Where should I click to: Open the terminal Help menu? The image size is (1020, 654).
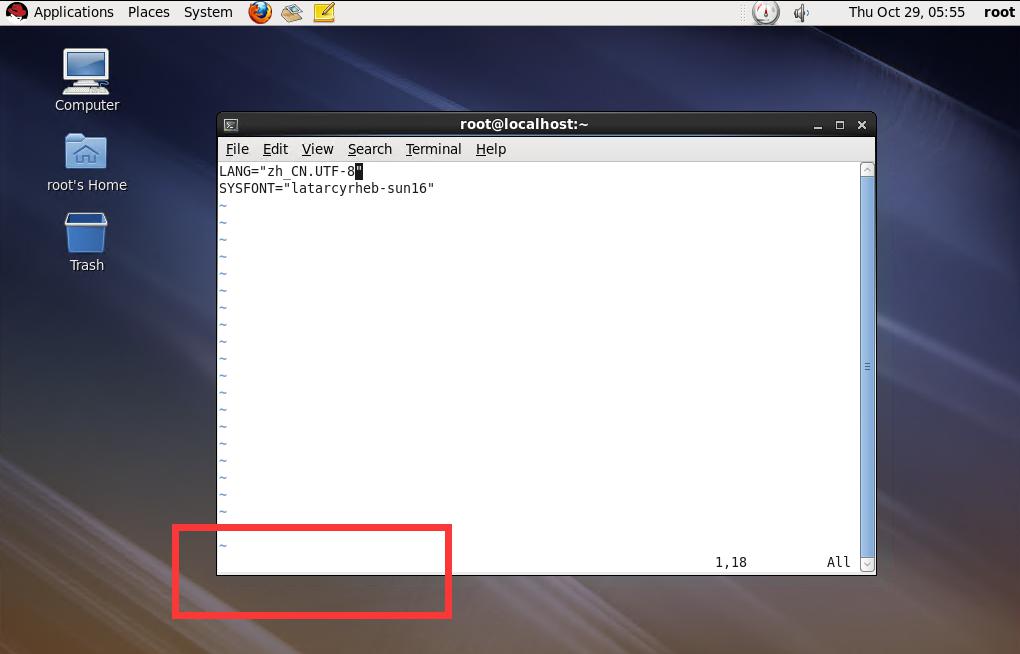[490, 149]
